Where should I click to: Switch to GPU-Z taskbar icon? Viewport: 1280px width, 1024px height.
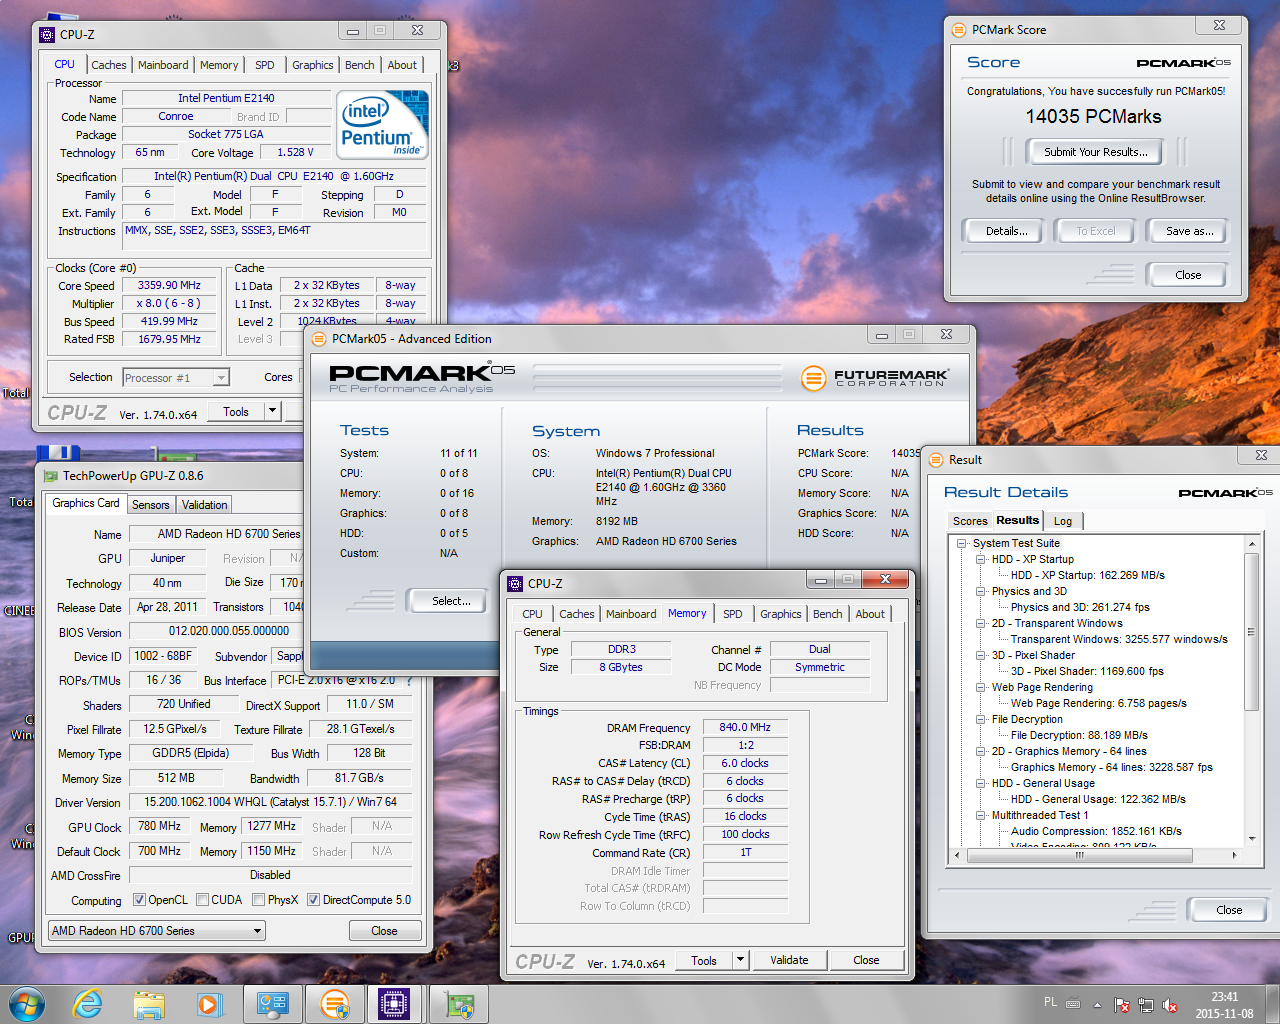tap(459, 1004)
